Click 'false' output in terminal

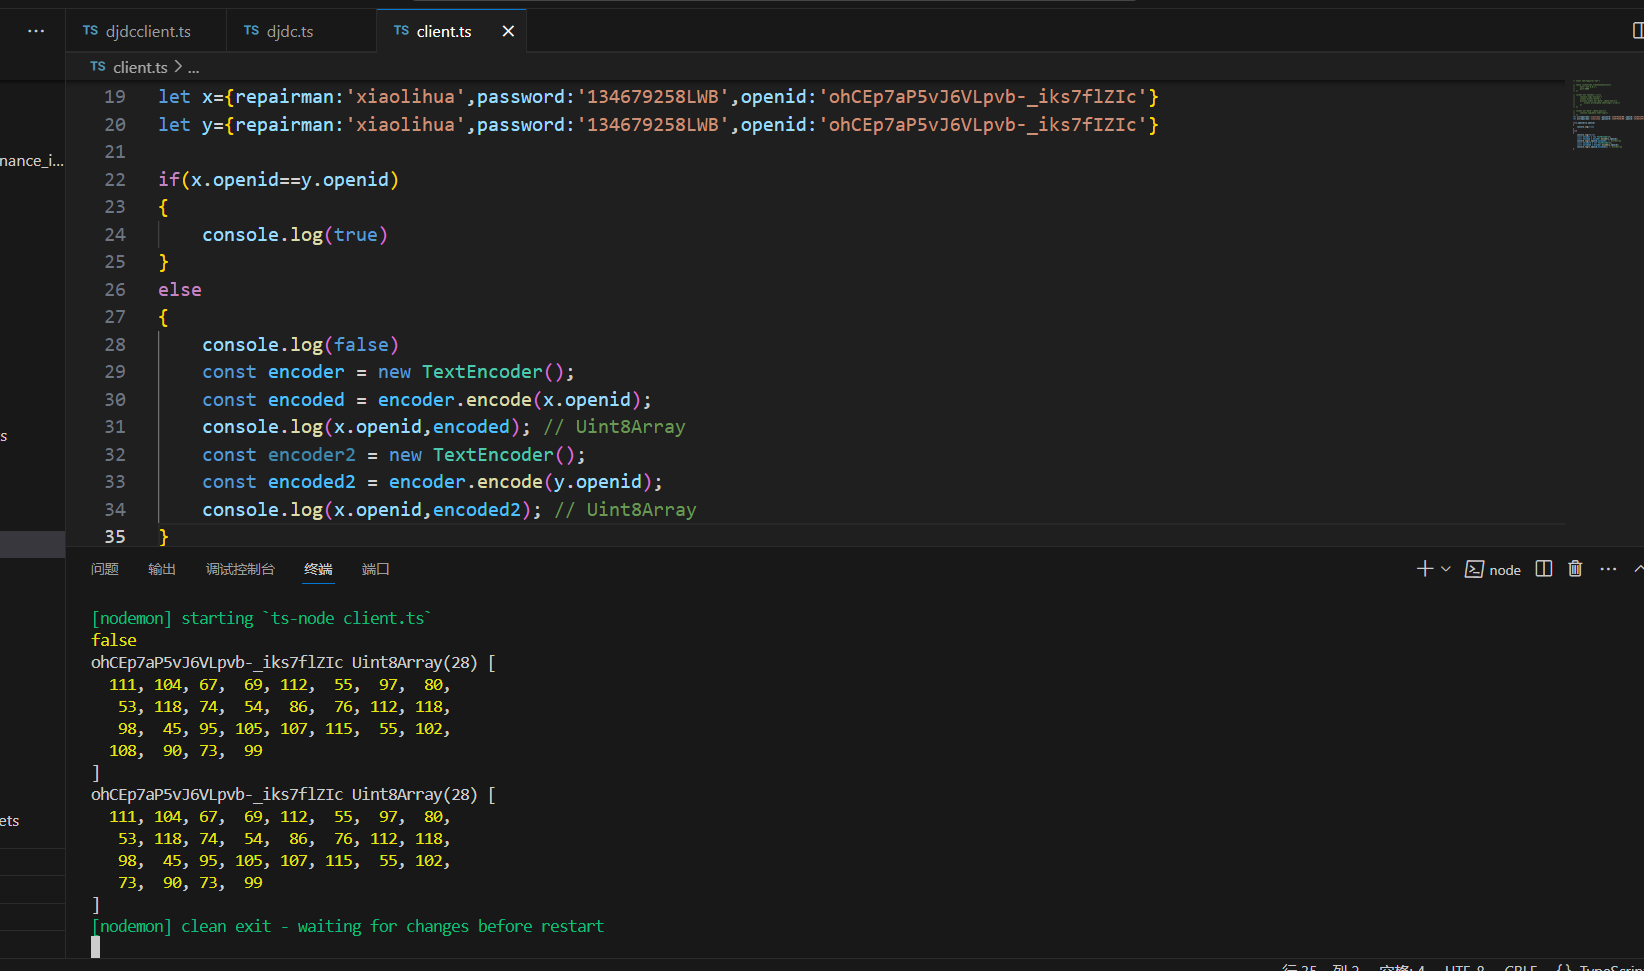point(114,641)
